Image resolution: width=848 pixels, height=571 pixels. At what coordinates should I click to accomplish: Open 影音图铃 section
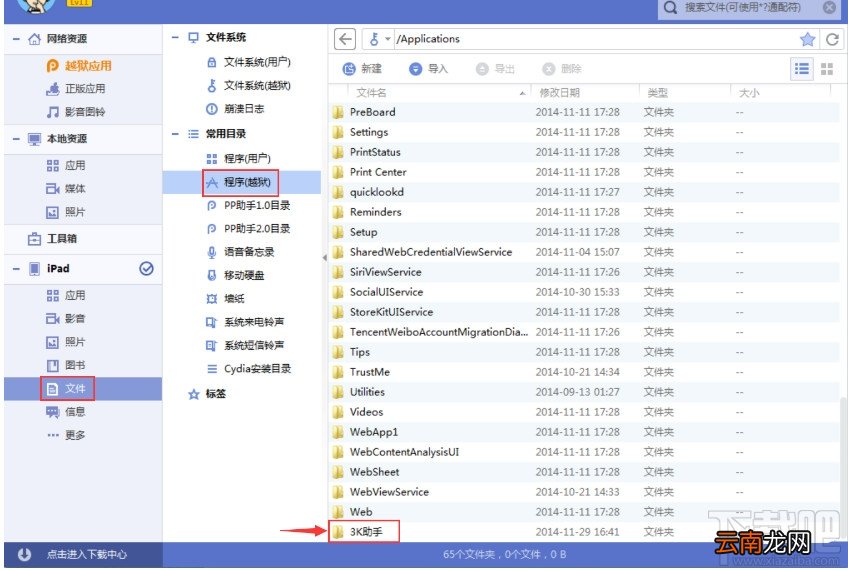[x=76, y=112]
